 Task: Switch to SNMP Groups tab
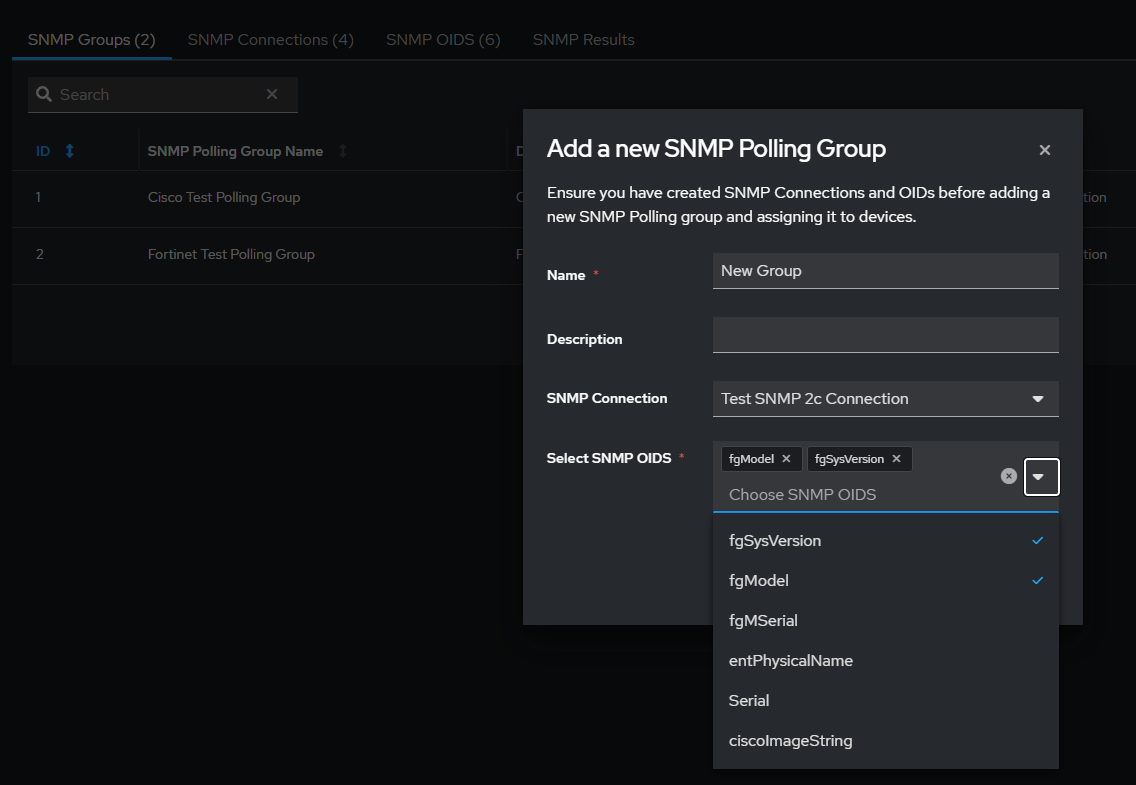(x=91, y=40)
